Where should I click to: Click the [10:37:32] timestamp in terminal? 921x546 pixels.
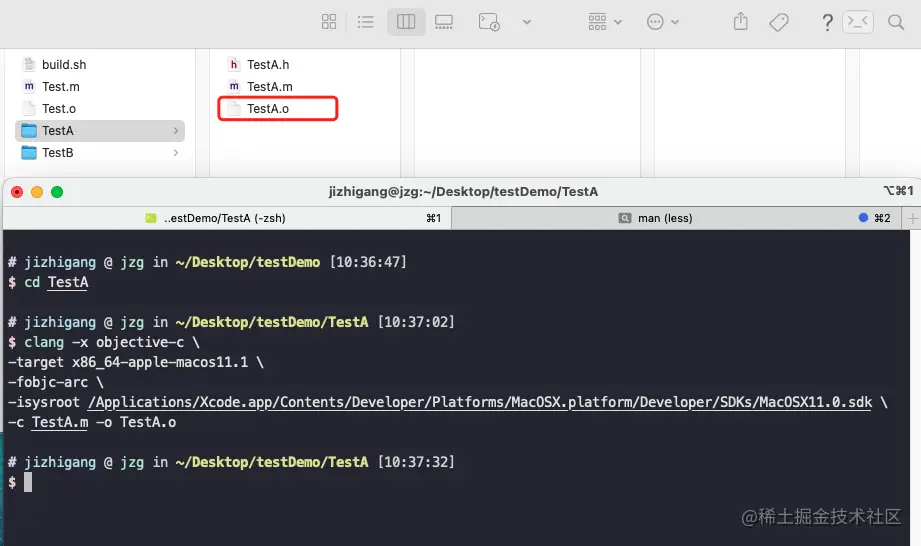pyautogui.click(x=416, y=462)
